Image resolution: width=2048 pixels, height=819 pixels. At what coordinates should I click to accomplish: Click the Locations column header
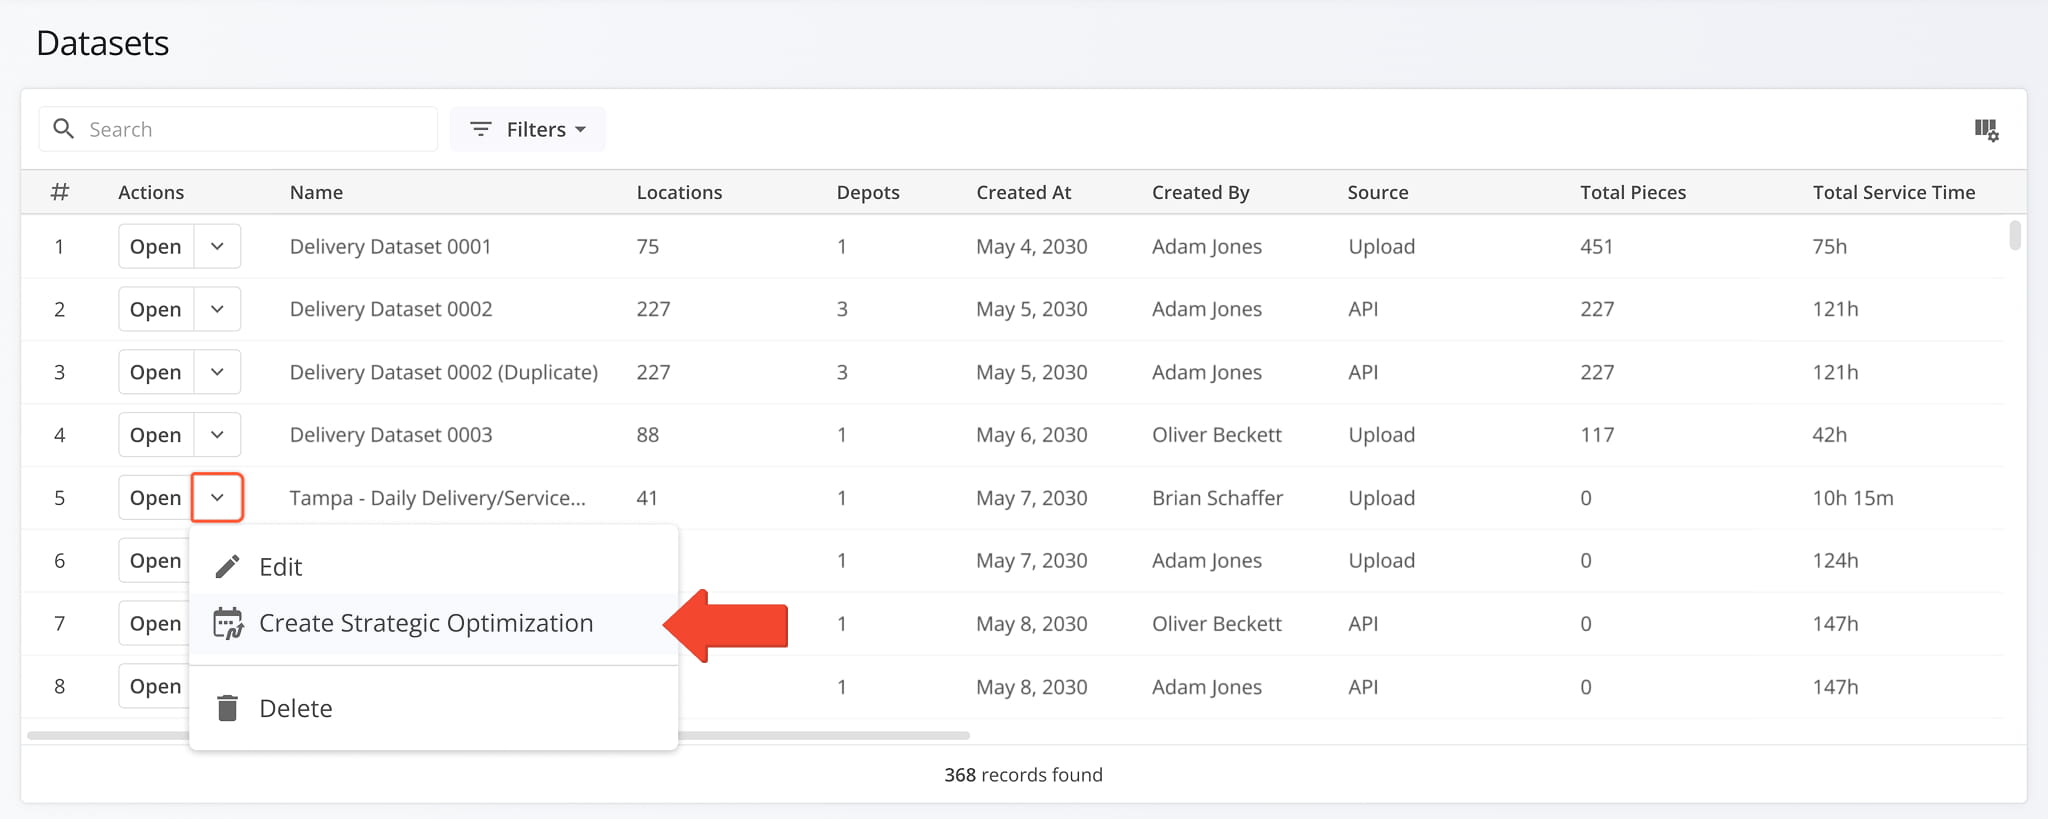click(679, 192)
